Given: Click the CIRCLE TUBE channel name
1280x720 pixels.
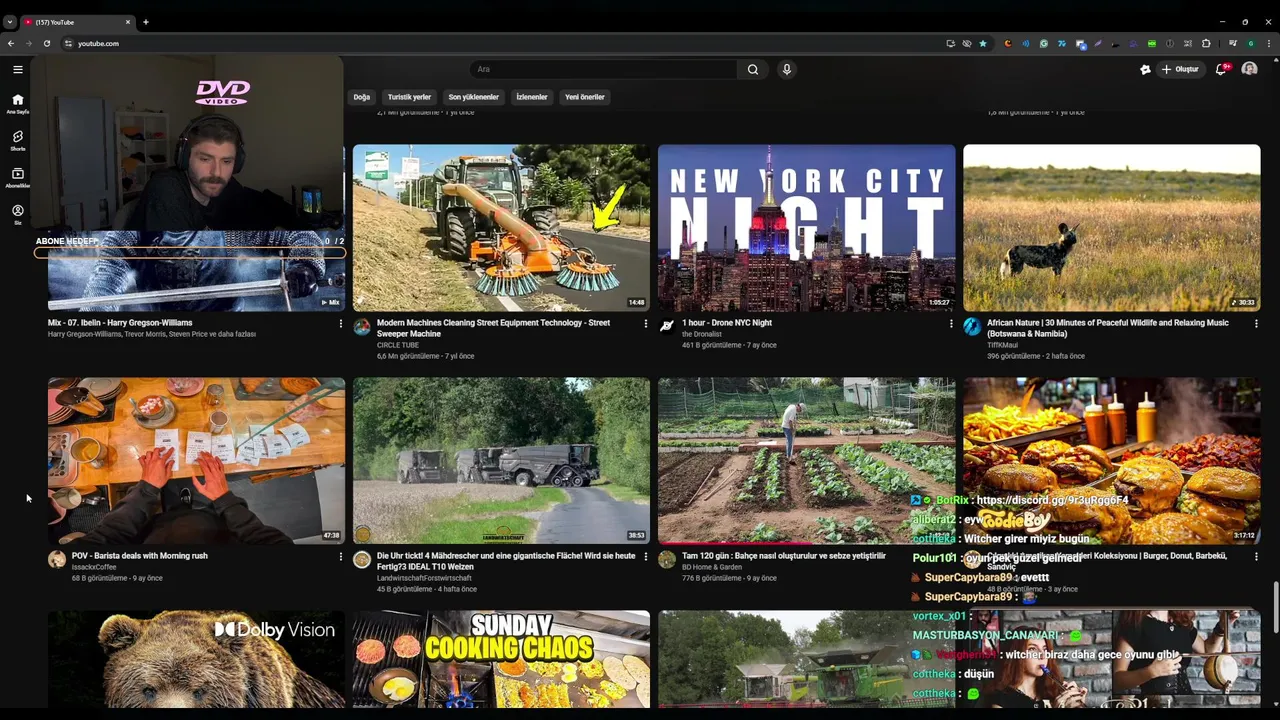Looking at the screenshot, I should 398,345.
